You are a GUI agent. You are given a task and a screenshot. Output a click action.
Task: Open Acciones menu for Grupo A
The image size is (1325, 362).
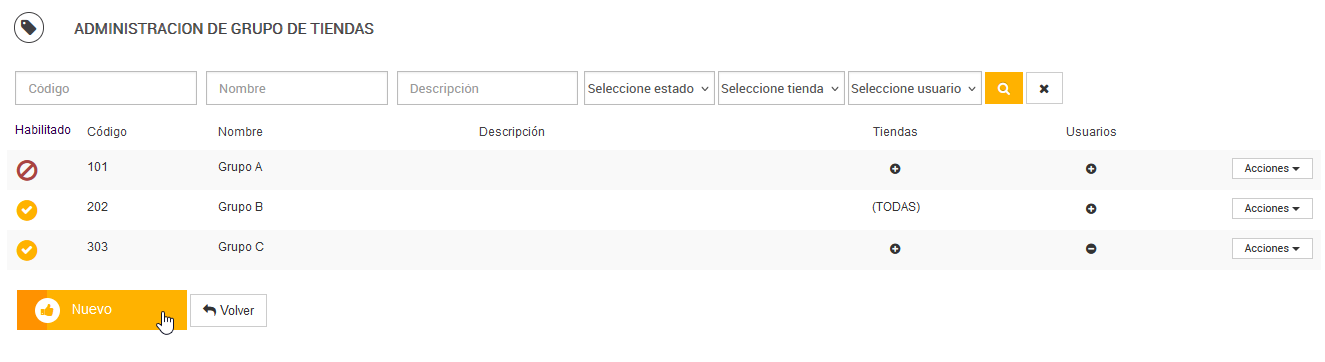click(1272, 168)
